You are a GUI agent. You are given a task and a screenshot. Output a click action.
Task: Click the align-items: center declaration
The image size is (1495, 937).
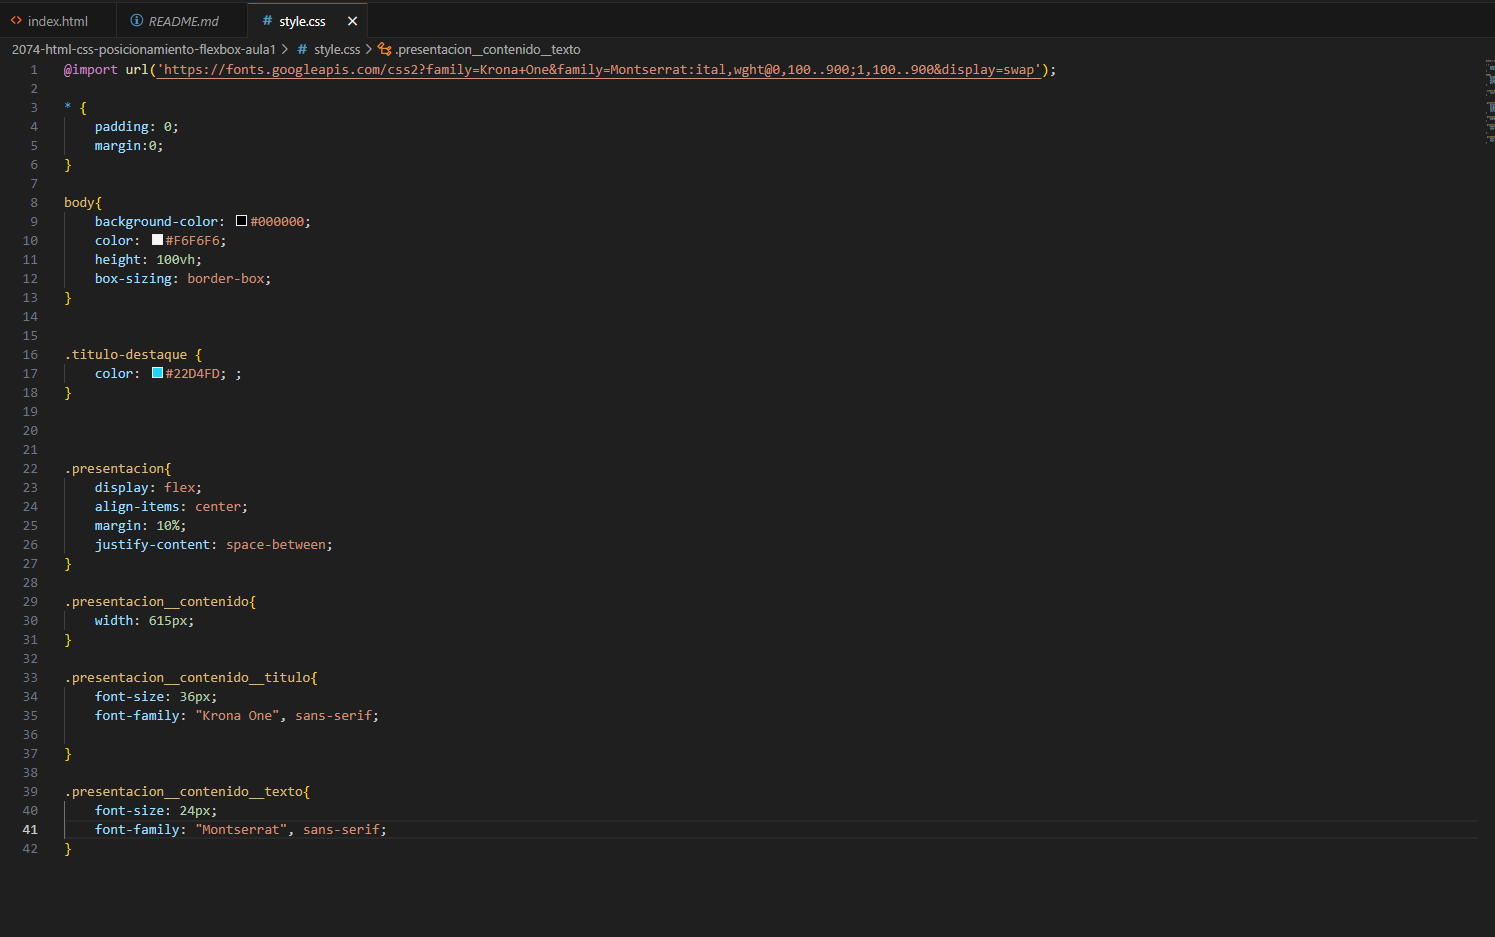pos(171,507)
